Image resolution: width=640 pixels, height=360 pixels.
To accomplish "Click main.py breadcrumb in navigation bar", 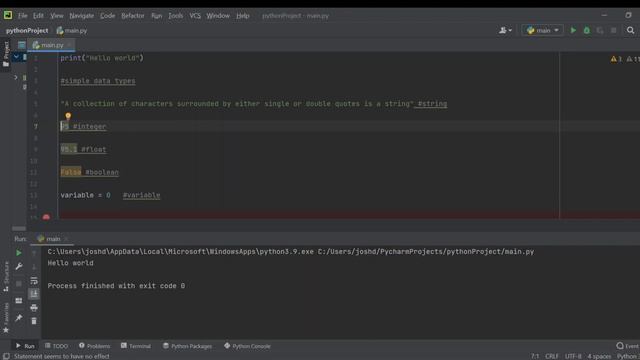I will pos(72,31).
